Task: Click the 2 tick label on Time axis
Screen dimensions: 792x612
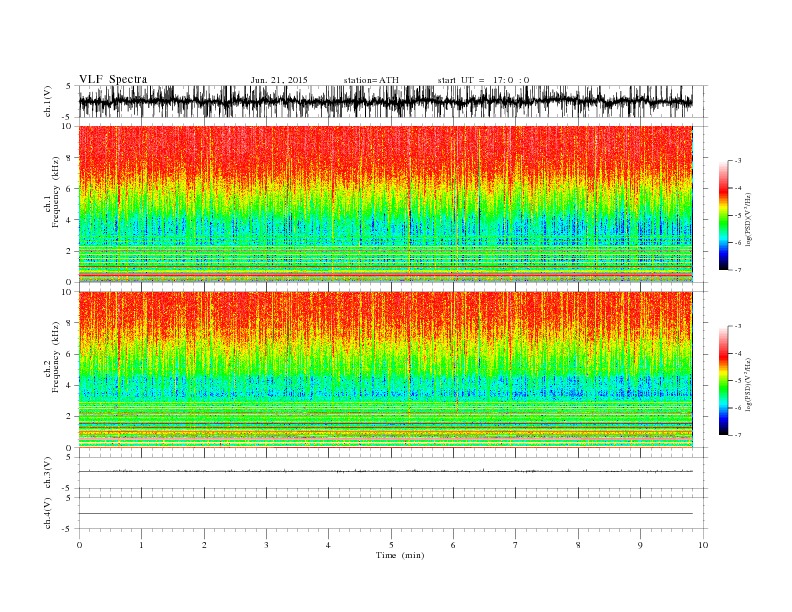Action: (204, 545)
